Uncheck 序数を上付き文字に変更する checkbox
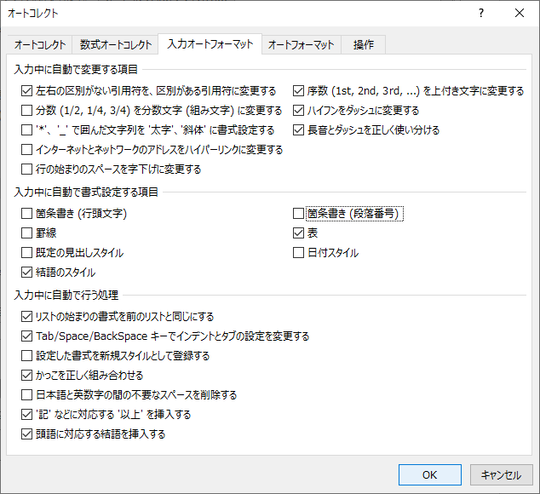This screenshot has height=494, width=540. 298,91
